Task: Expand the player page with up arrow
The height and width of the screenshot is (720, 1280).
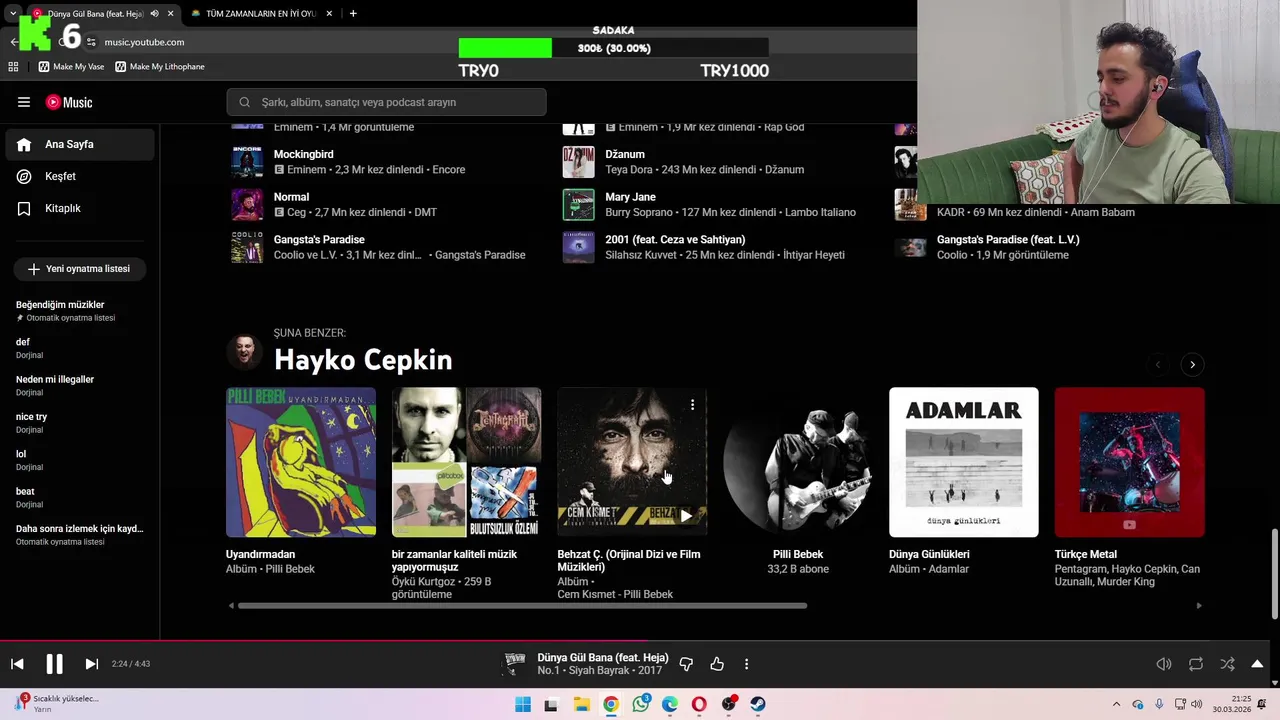Action: [1257, 664]
